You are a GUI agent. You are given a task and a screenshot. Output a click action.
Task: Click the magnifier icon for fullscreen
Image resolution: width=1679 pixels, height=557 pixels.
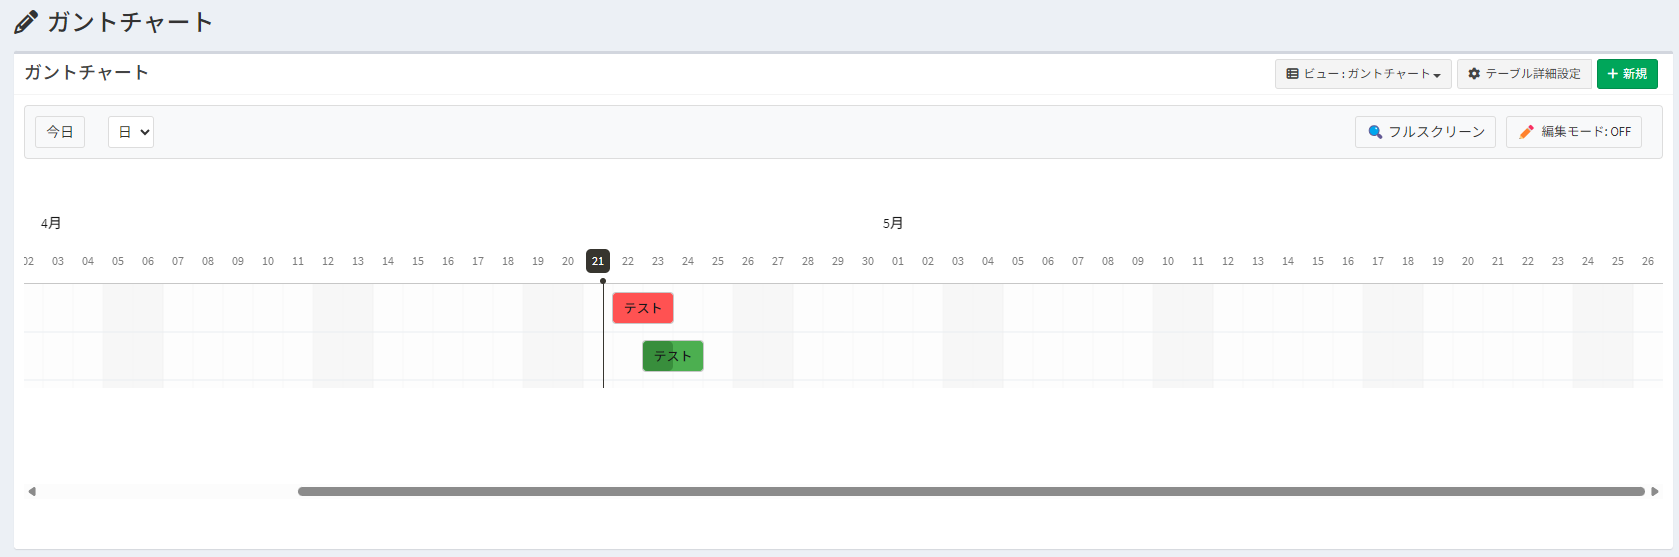[x=1375, y=132]
